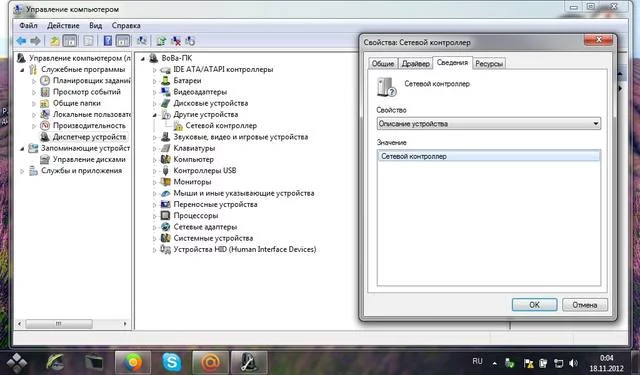
Task: Toggle the show/hide console tree toolbar icon
Action: tap(70, 41)
